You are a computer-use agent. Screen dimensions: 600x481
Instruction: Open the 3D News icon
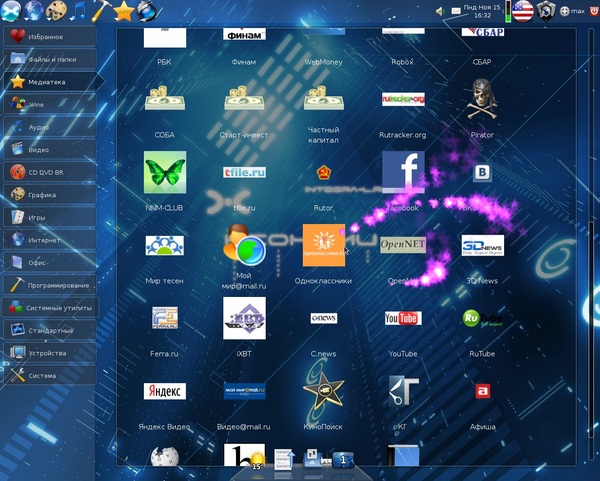point(483,245)
